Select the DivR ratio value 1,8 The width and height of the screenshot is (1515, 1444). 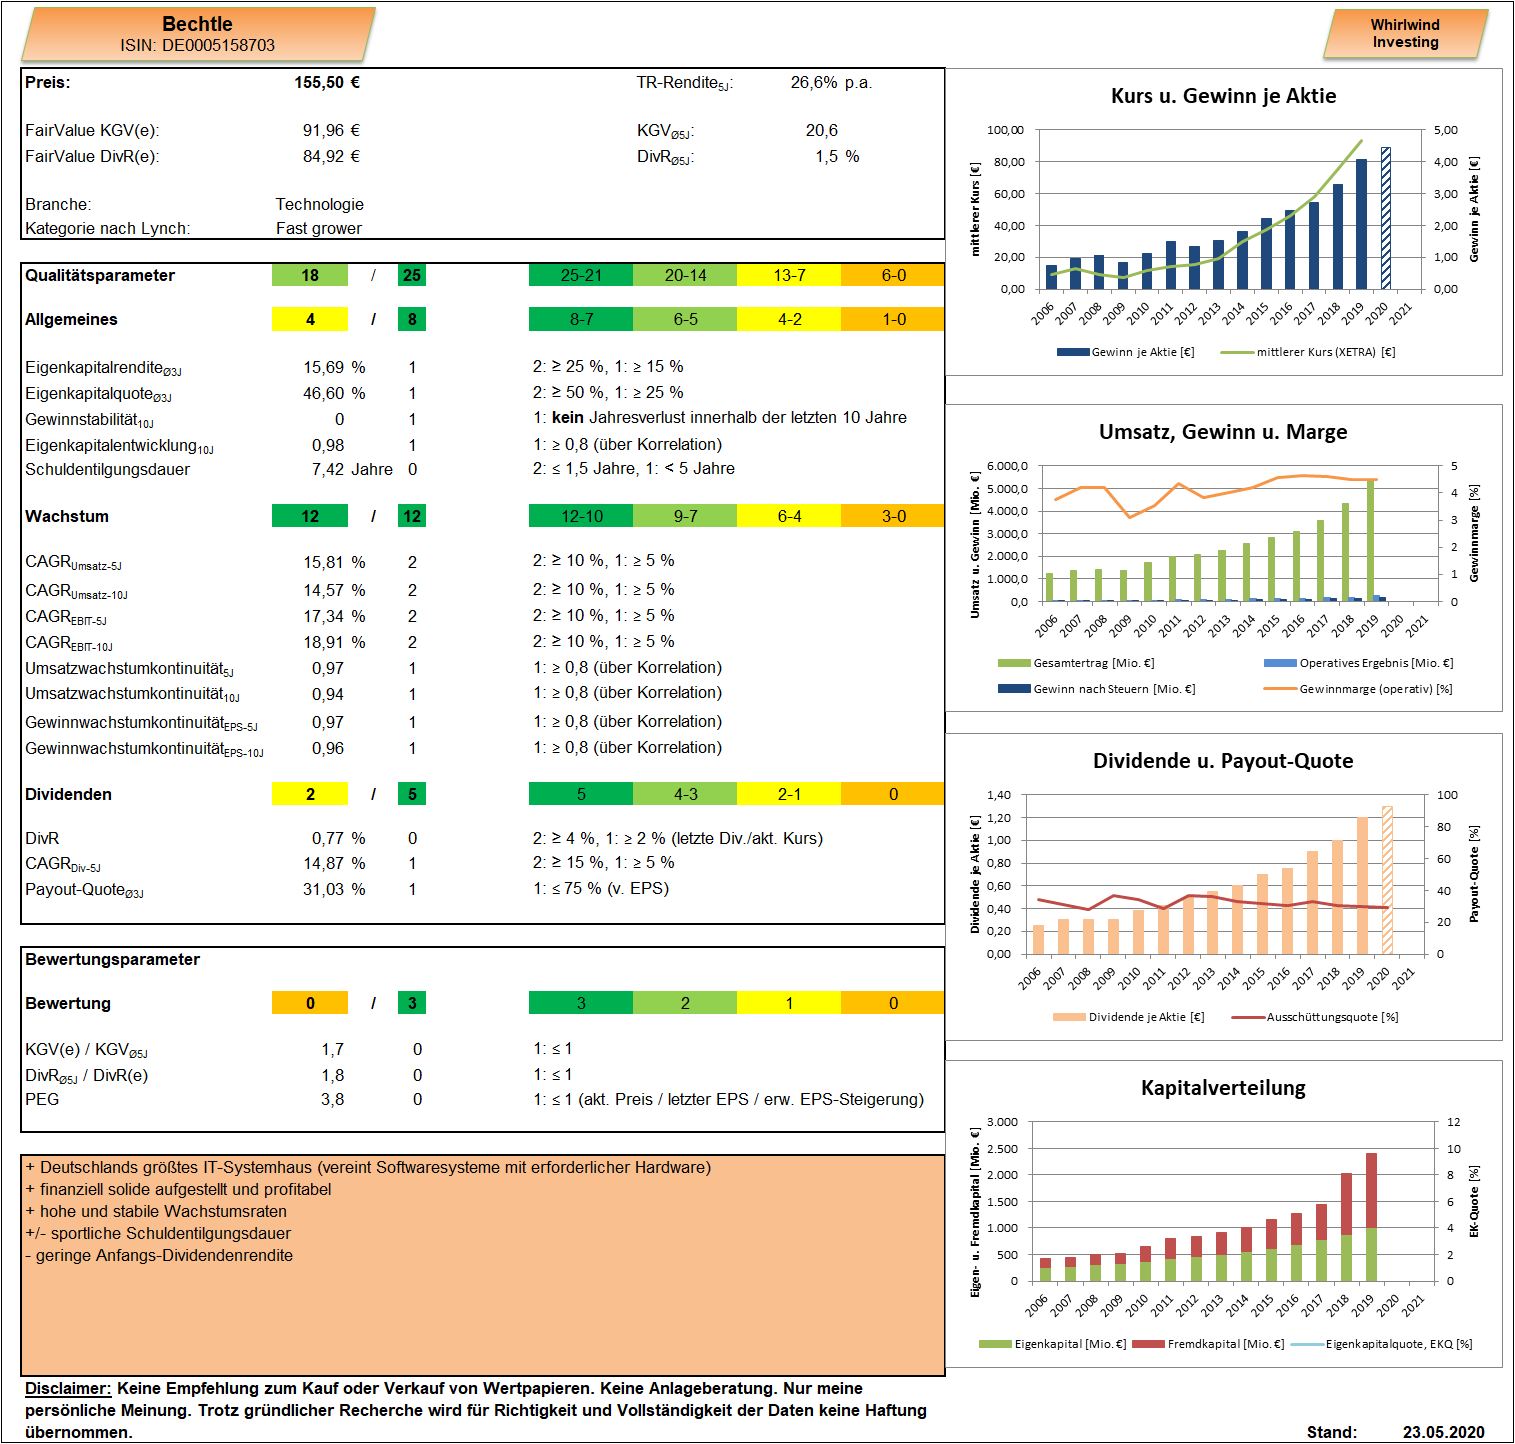pos(333,1075)
